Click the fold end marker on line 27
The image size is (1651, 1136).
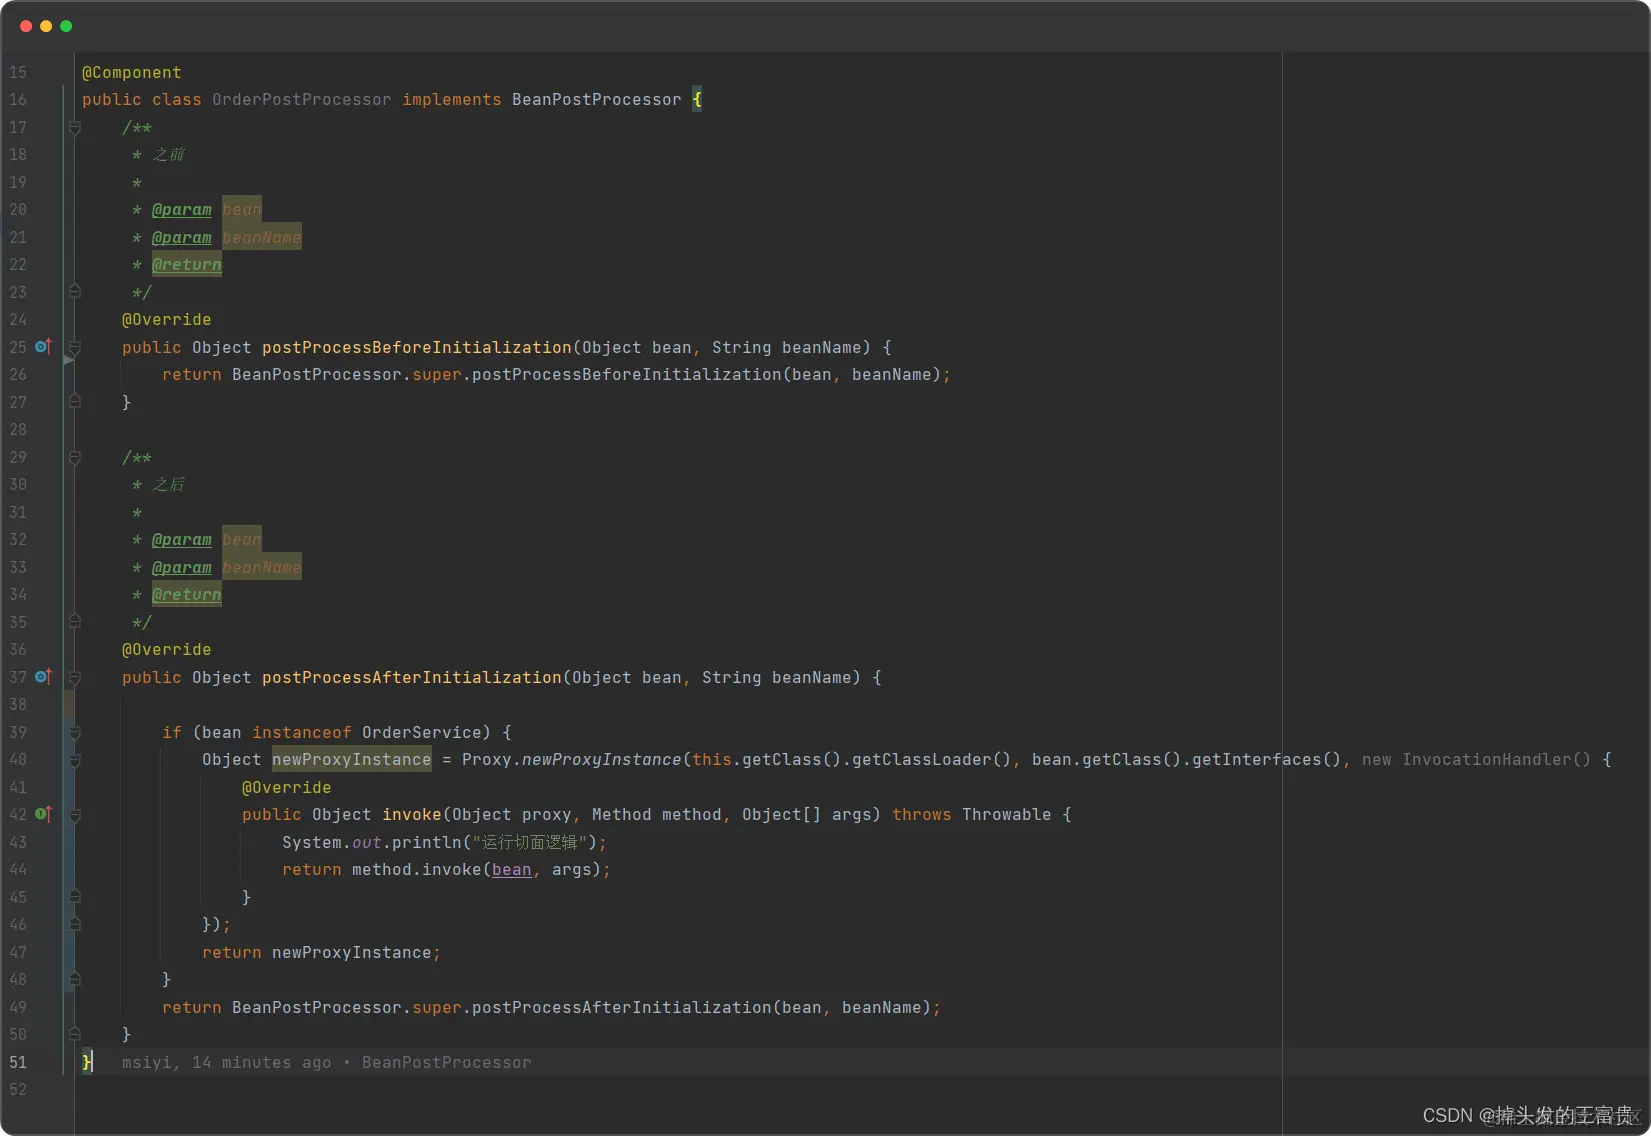coord(75,401)
